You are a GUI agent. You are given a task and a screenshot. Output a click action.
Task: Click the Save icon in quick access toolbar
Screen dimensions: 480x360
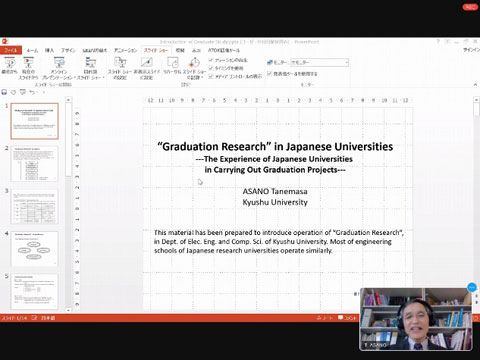[4, 92]
